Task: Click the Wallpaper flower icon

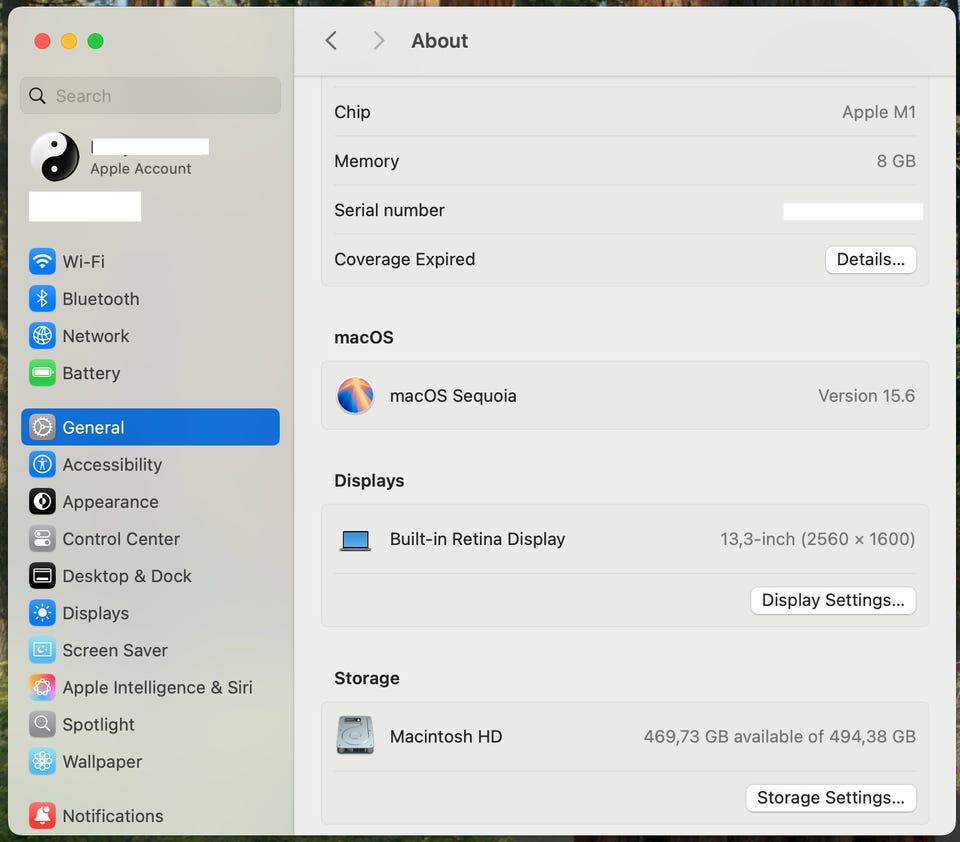Action: pos(42,761)
